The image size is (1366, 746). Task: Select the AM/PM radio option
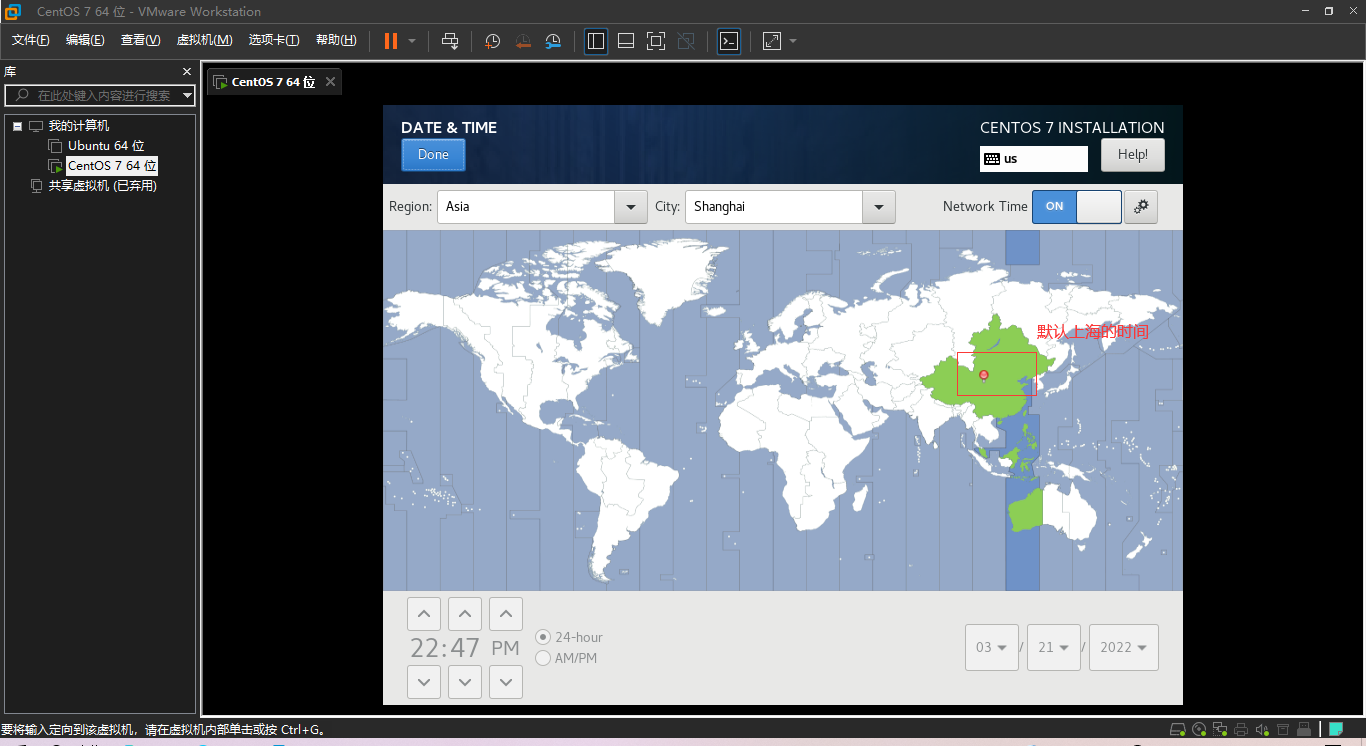(x=567, y=658)
